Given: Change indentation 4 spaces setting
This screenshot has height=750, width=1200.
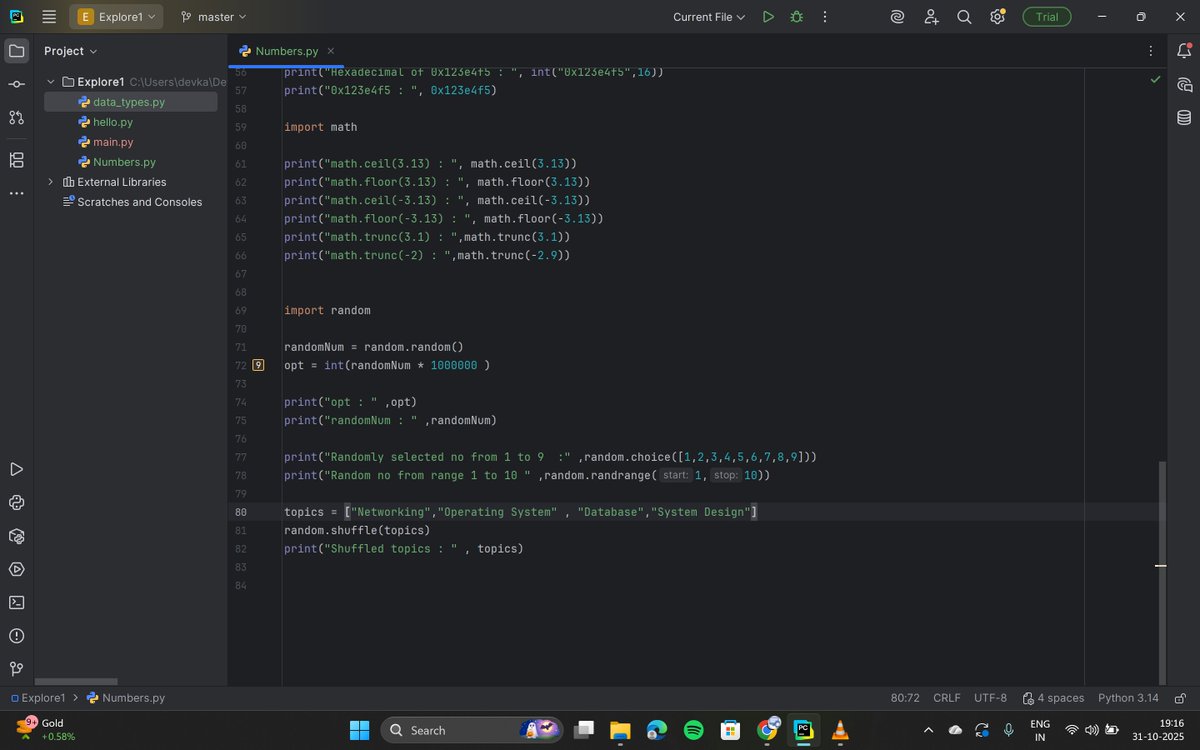Looking at the screenshot, I should pyautogui.click(x=1053, y=698).
